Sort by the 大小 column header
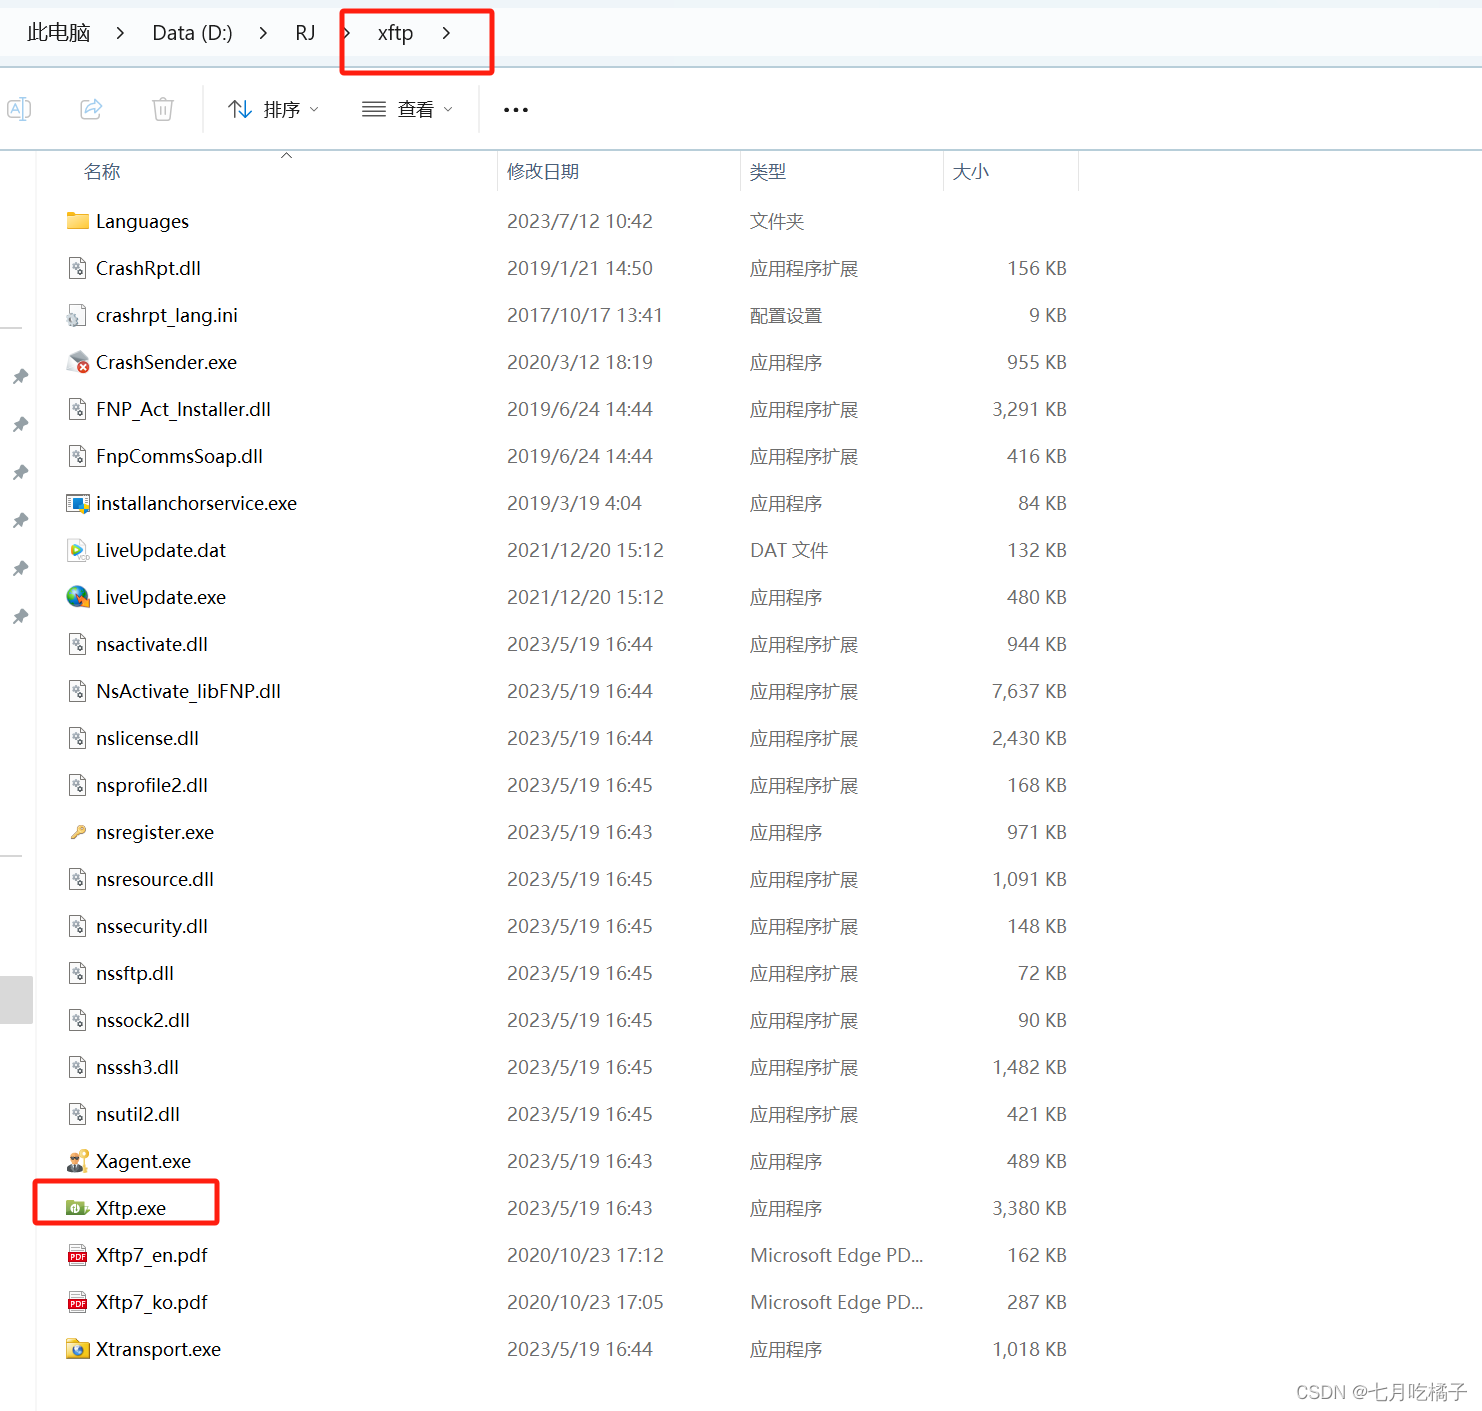 tap(970, 172)
